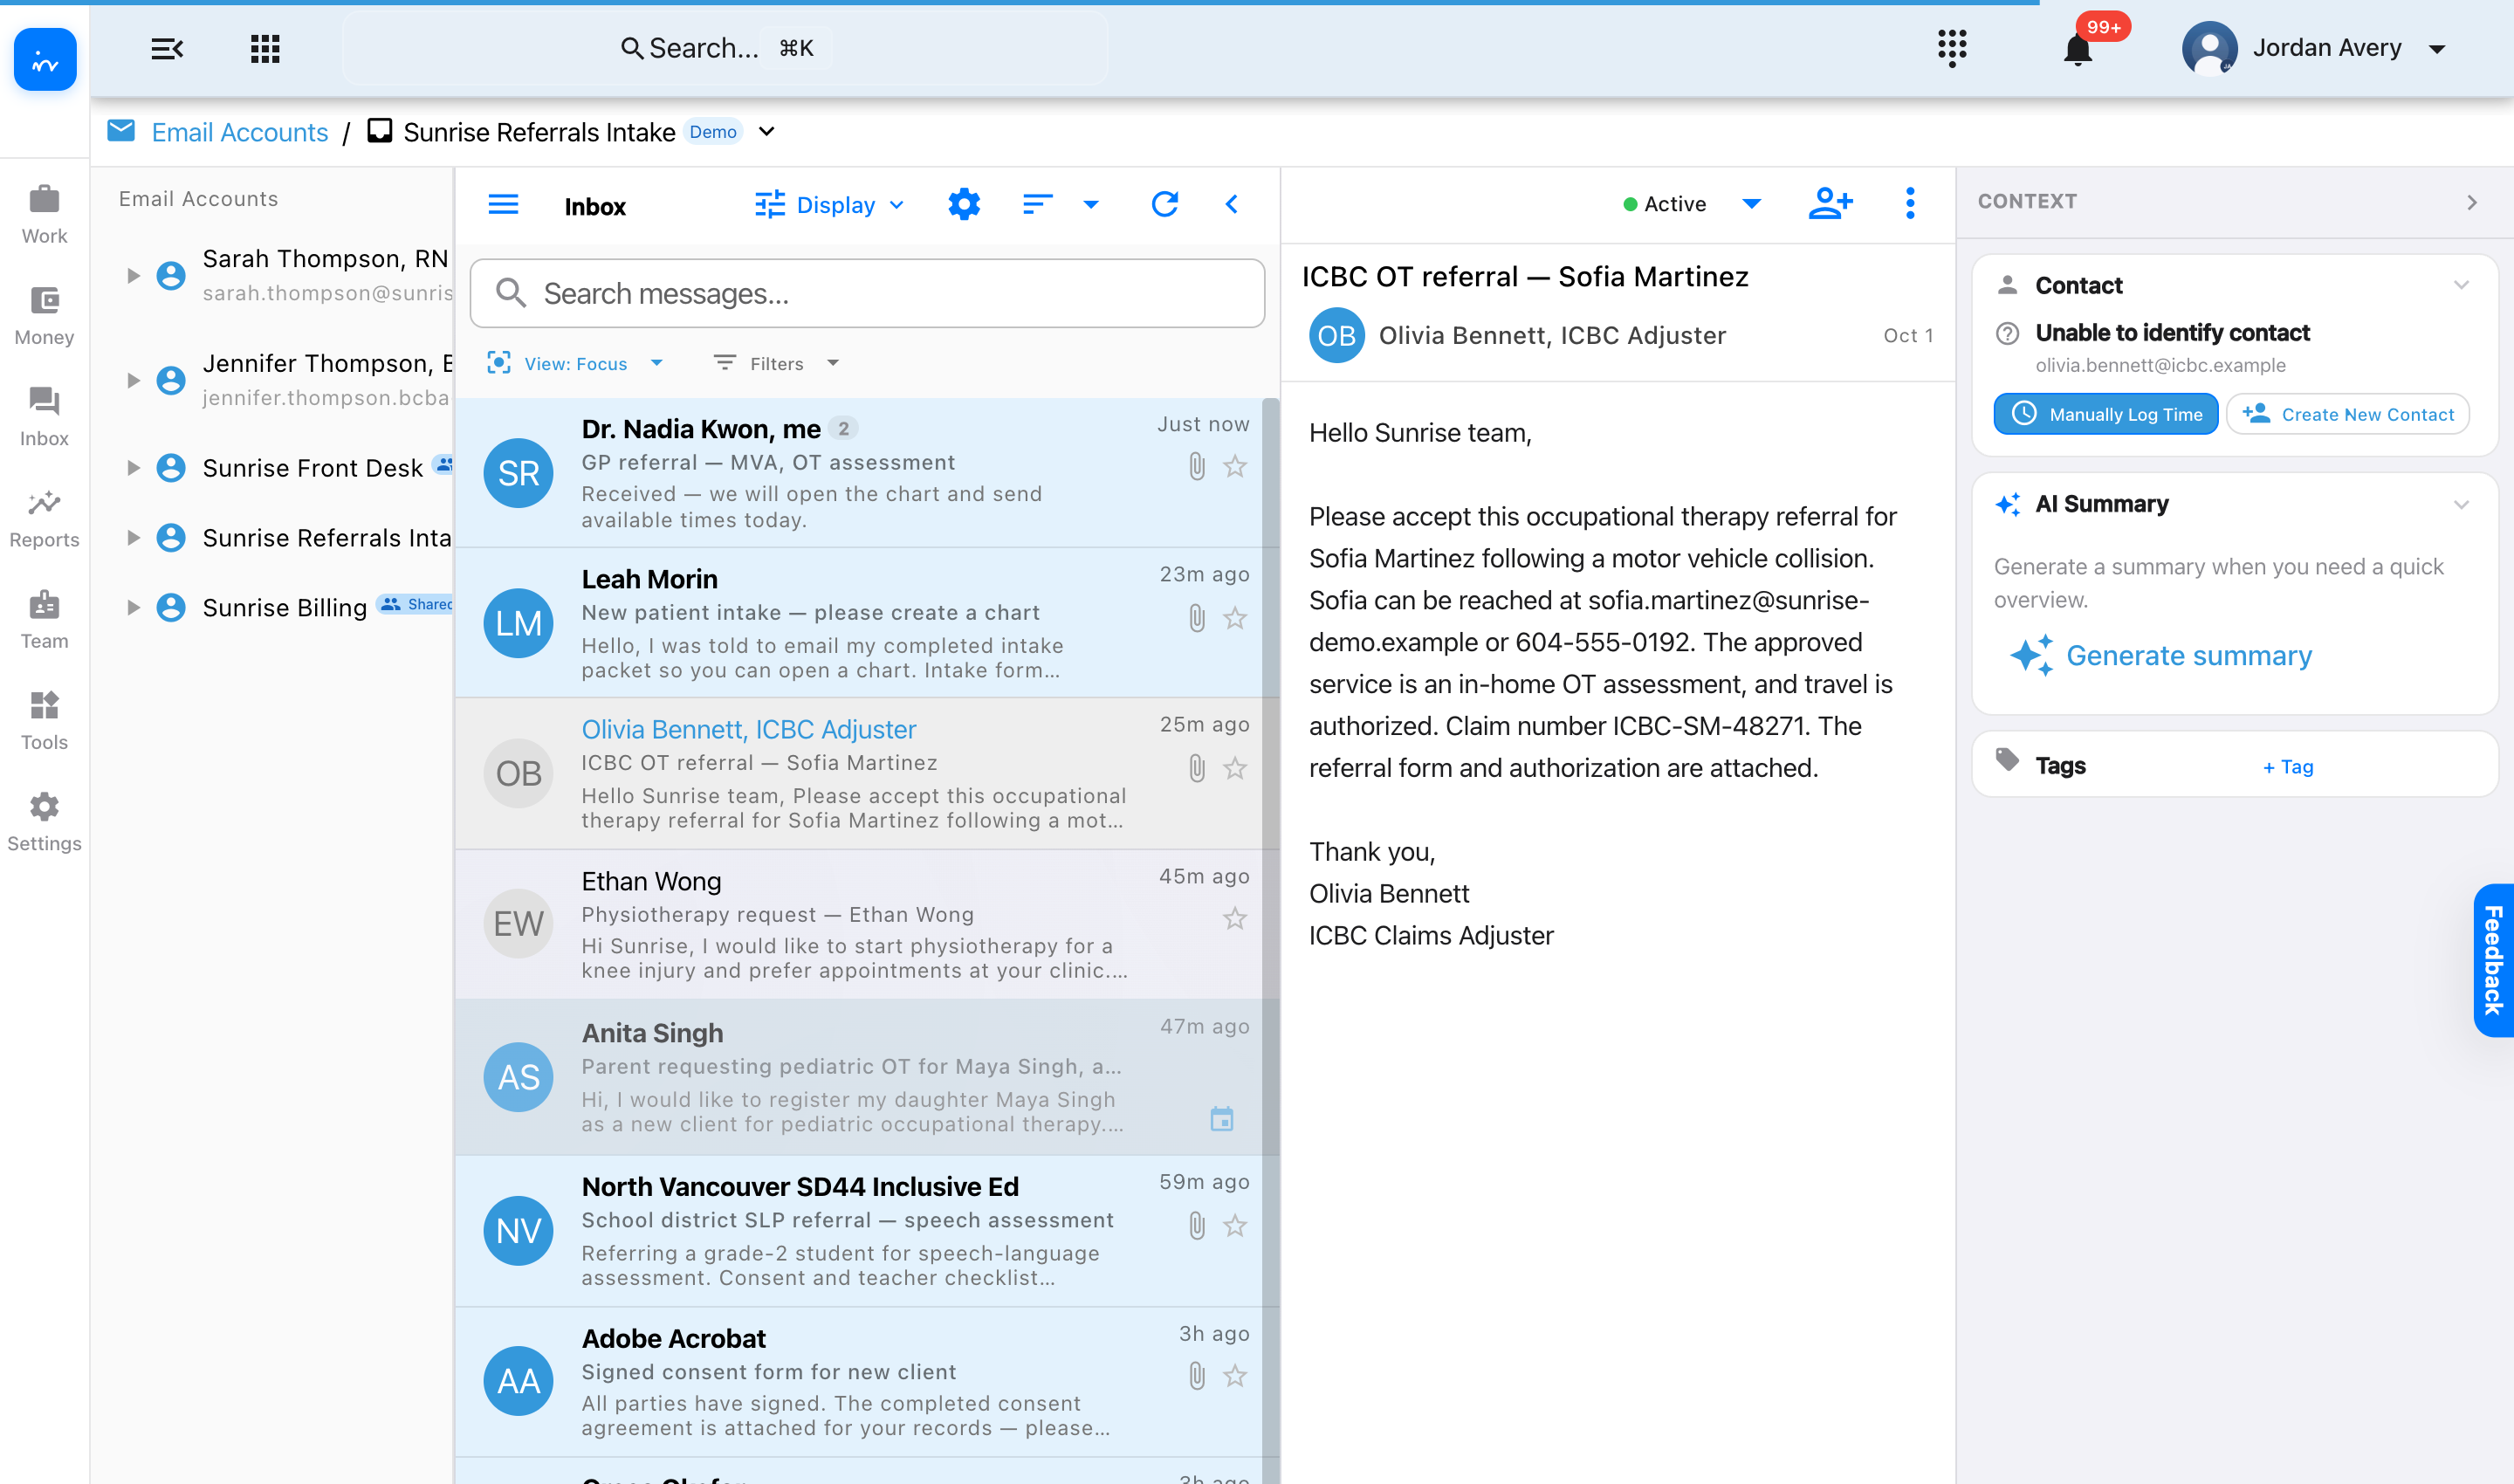Star the Ethan Wong message
2514x1484 pixels.
[1235, 918]
